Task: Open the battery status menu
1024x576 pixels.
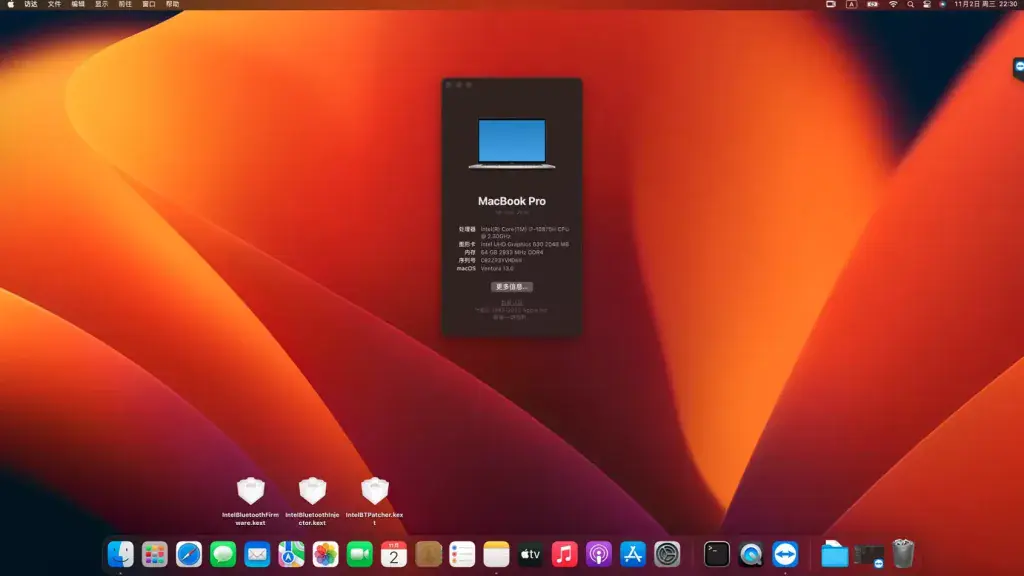Action: click(872, 5)
